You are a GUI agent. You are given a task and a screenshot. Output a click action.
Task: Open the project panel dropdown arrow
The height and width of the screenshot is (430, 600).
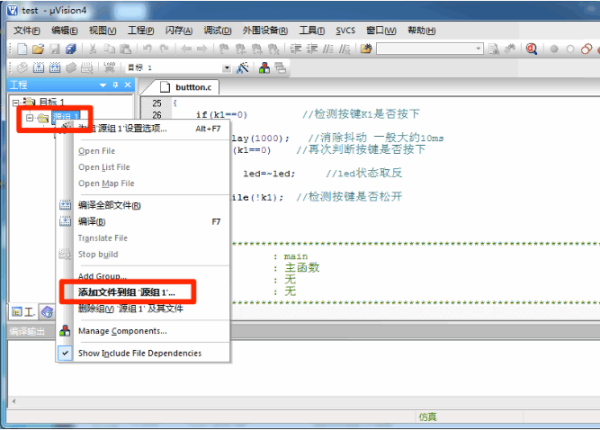(x=103, y=85)
